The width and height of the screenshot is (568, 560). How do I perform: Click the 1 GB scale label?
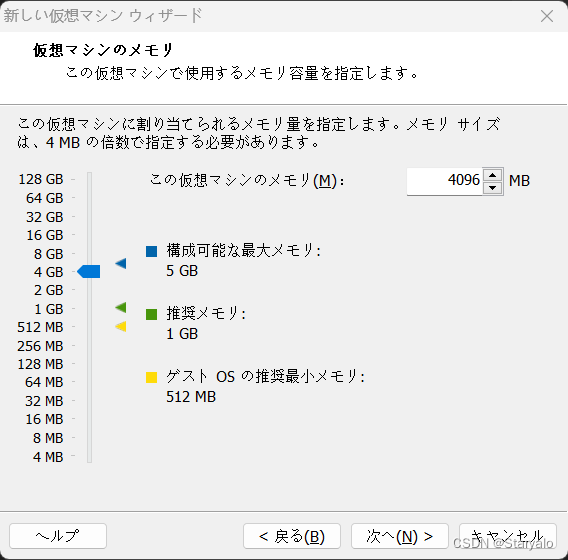tap(49, 309)
